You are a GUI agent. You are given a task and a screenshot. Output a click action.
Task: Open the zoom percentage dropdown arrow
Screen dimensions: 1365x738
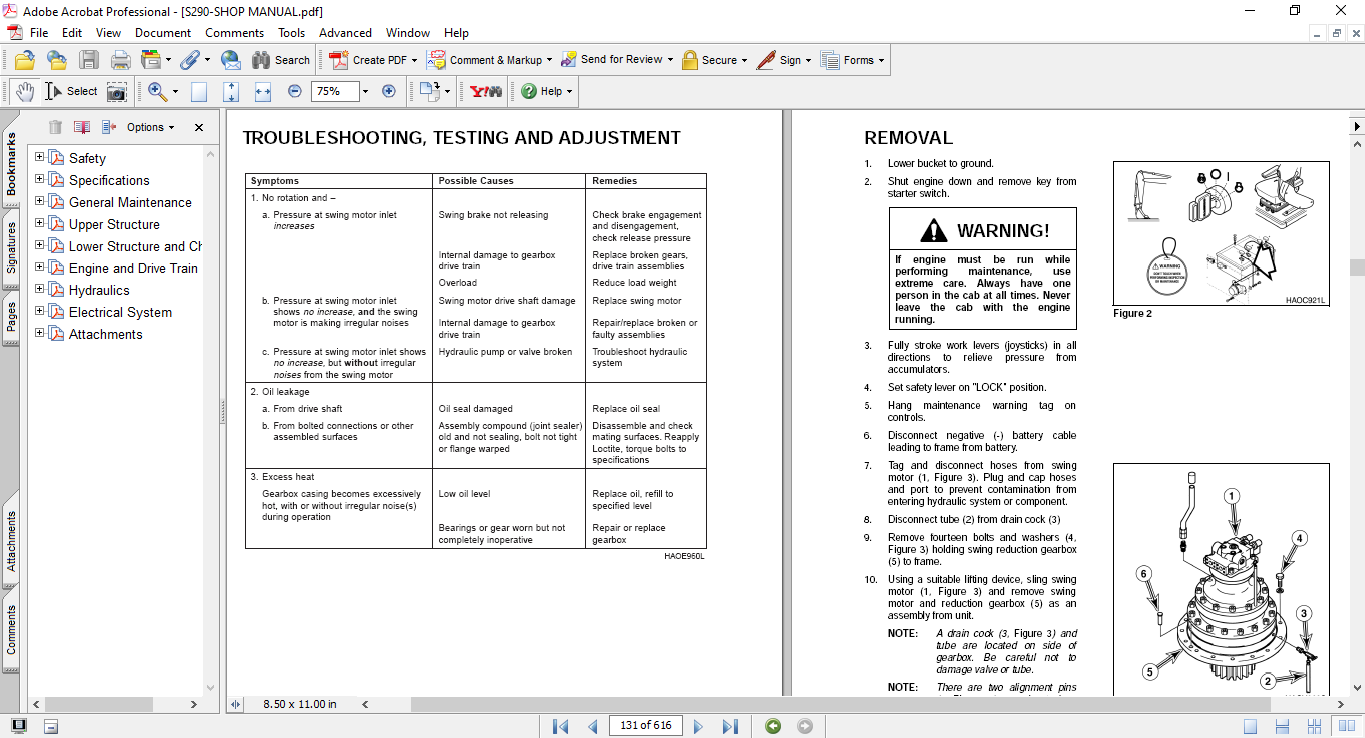point(365,91)
